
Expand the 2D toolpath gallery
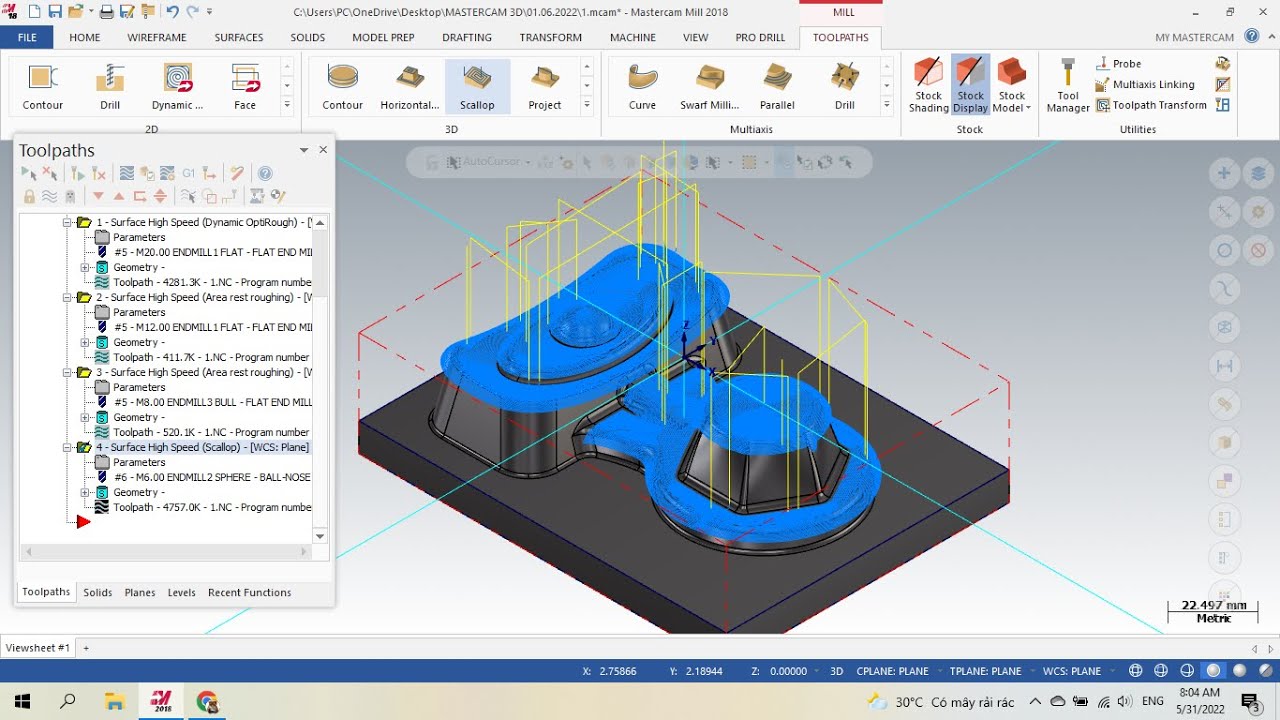pos(287,105)
